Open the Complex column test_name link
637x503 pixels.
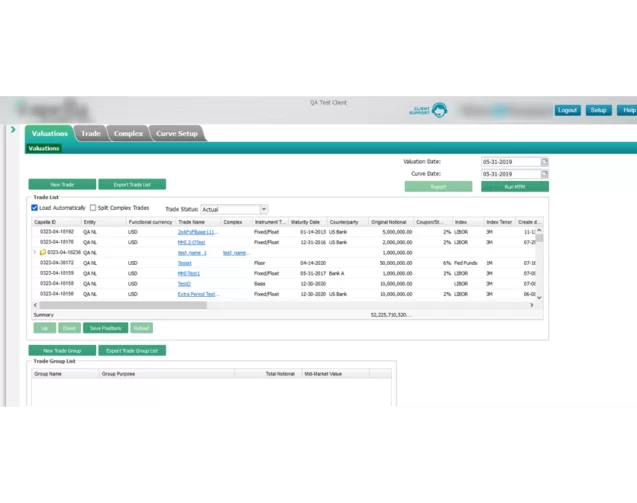click(x=236, y=253)
